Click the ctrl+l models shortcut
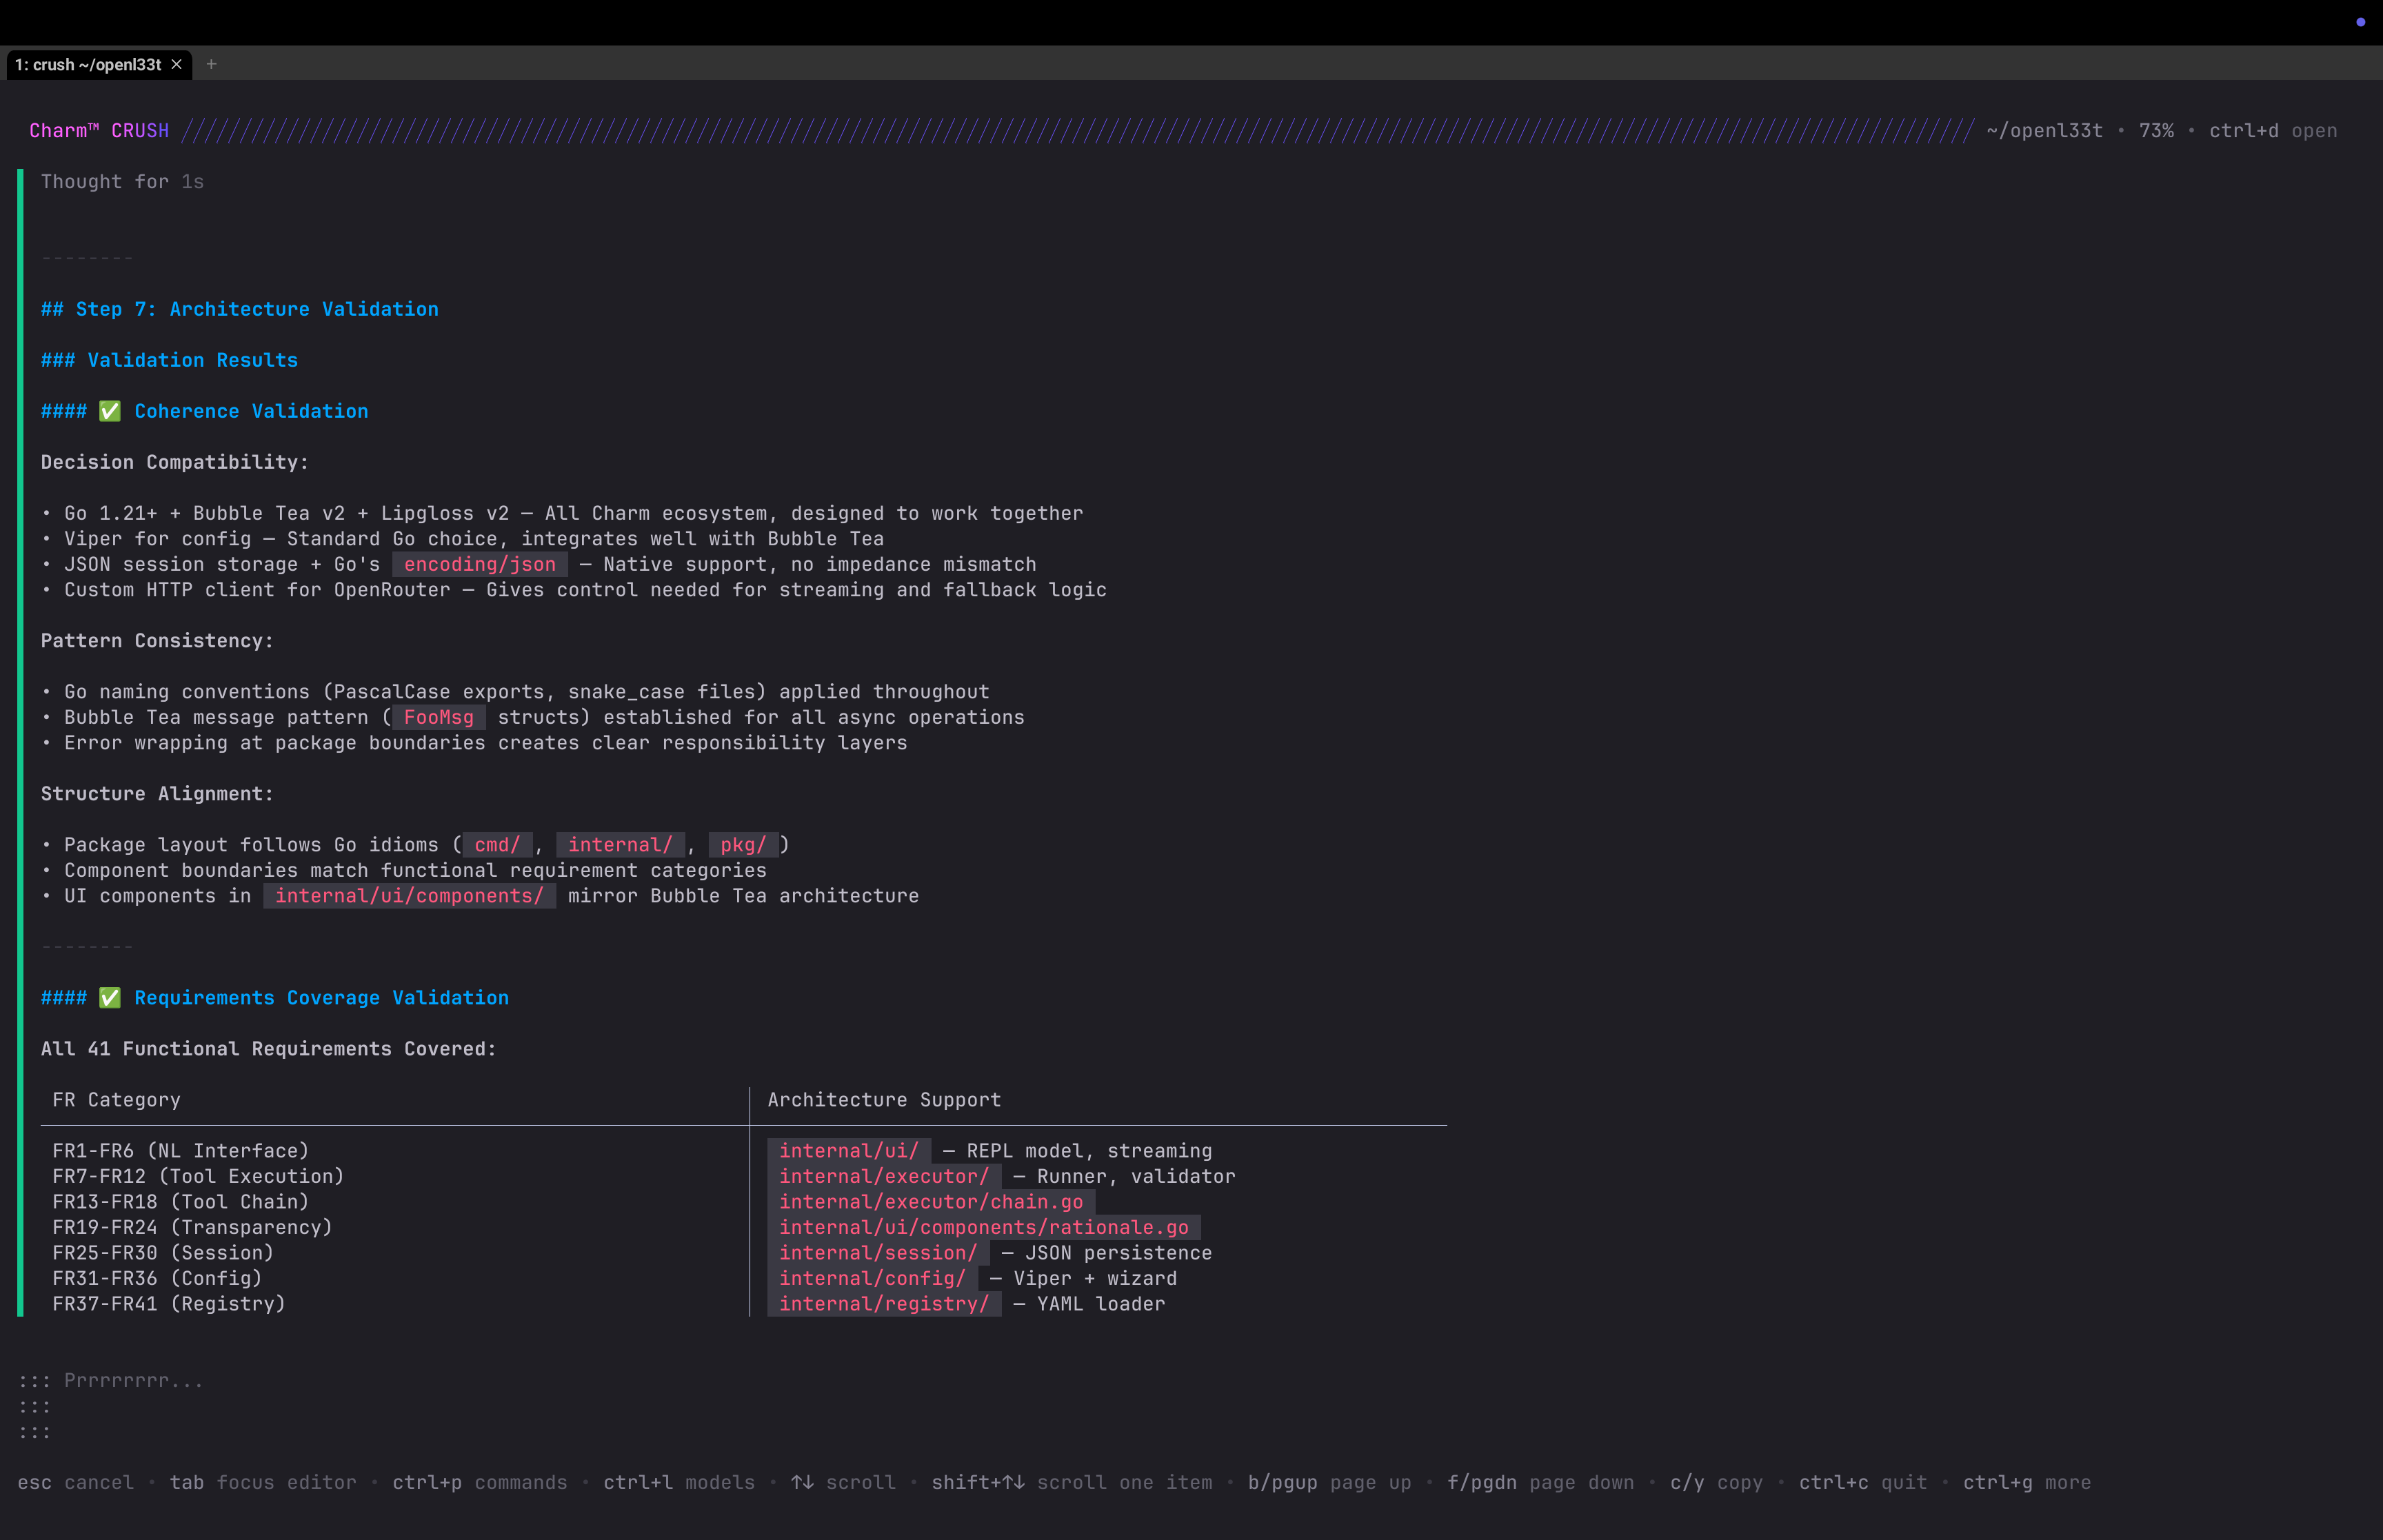The height and width of the screenshot is (1540, 2383). click(678, 1482)
